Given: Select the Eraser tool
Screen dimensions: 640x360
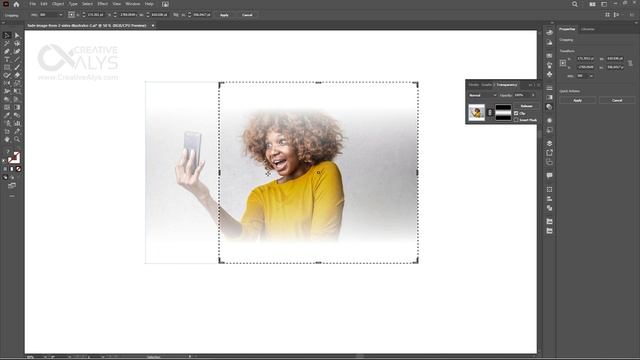Looking at the screenshot, I should coord(17,76).
